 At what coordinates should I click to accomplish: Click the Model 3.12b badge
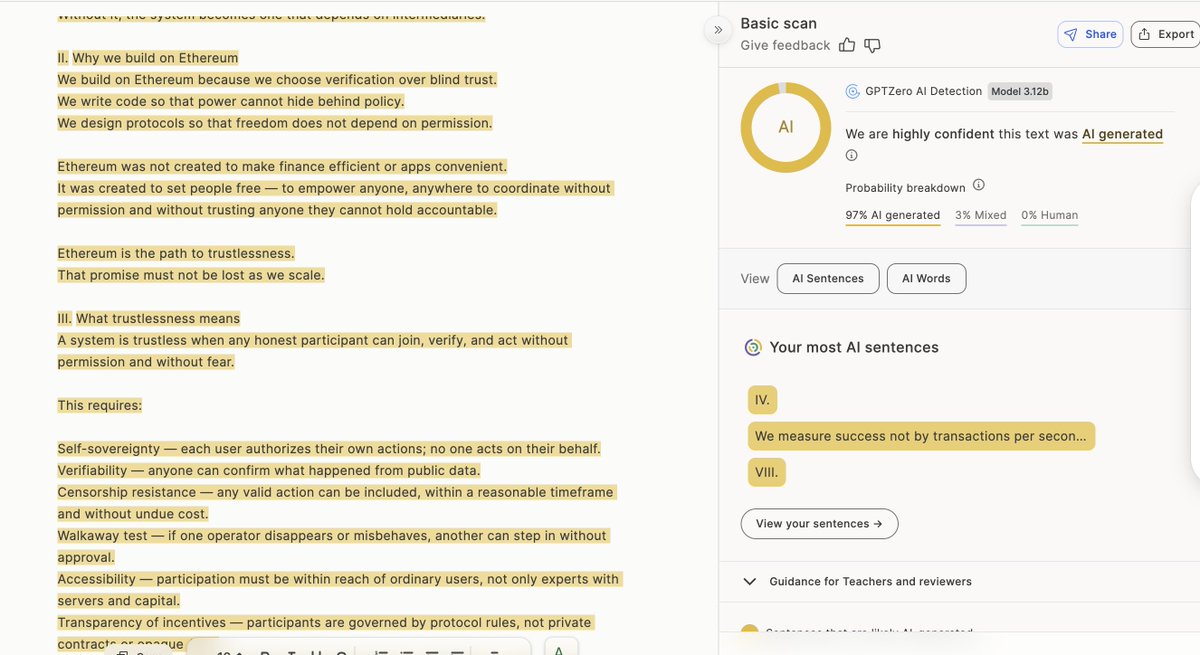[1021, 91]
